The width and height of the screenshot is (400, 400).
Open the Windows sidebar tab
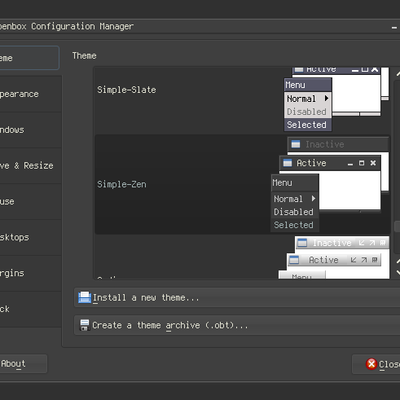[30, 130]
